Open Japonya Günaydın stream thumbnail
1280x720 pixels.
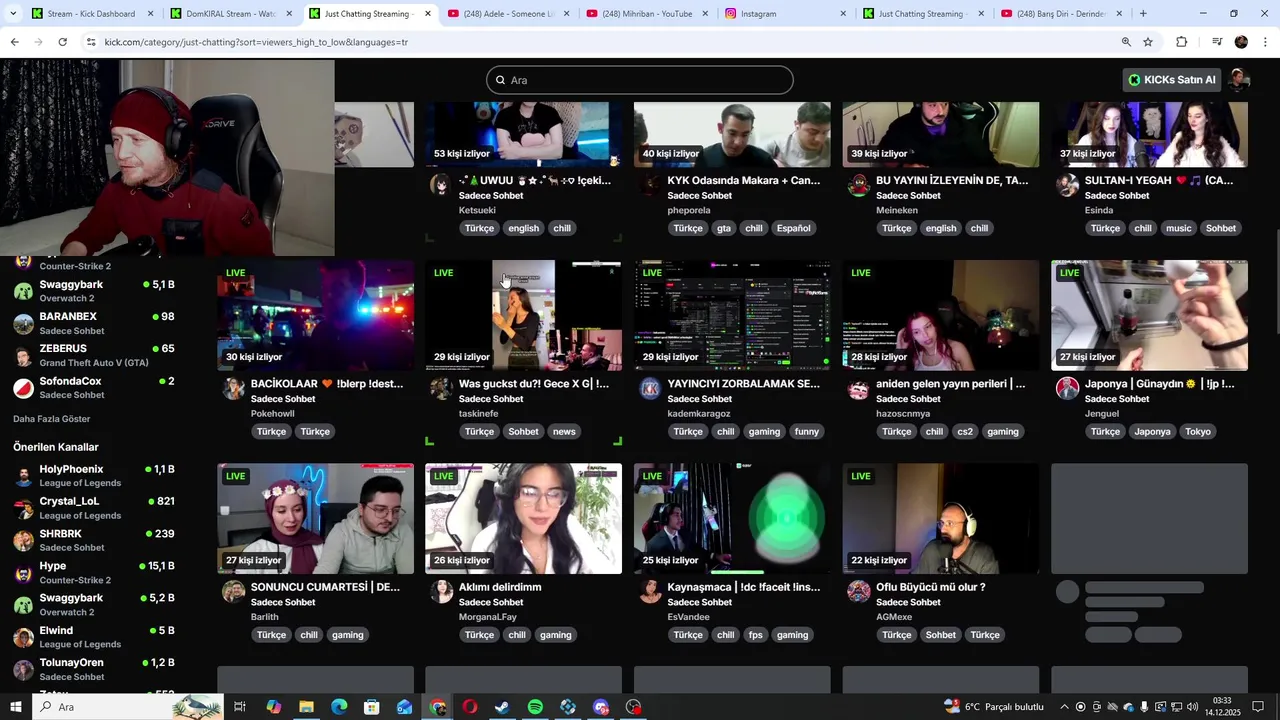coord(1149,316)
